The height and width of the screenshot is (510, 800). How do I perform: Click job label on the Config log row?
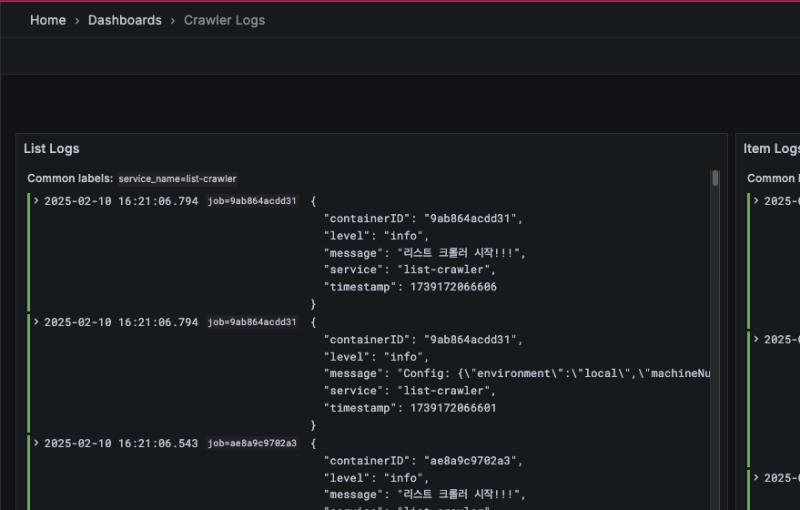(x=252, y=322)
